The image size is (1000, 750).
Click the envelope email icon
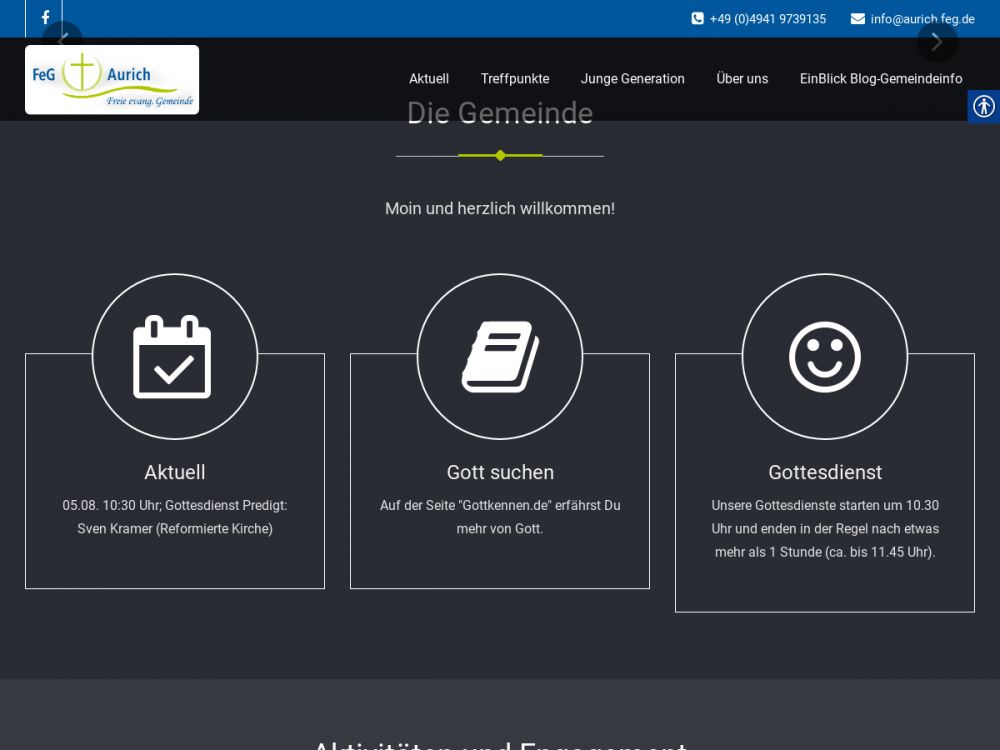click(857, 19)
